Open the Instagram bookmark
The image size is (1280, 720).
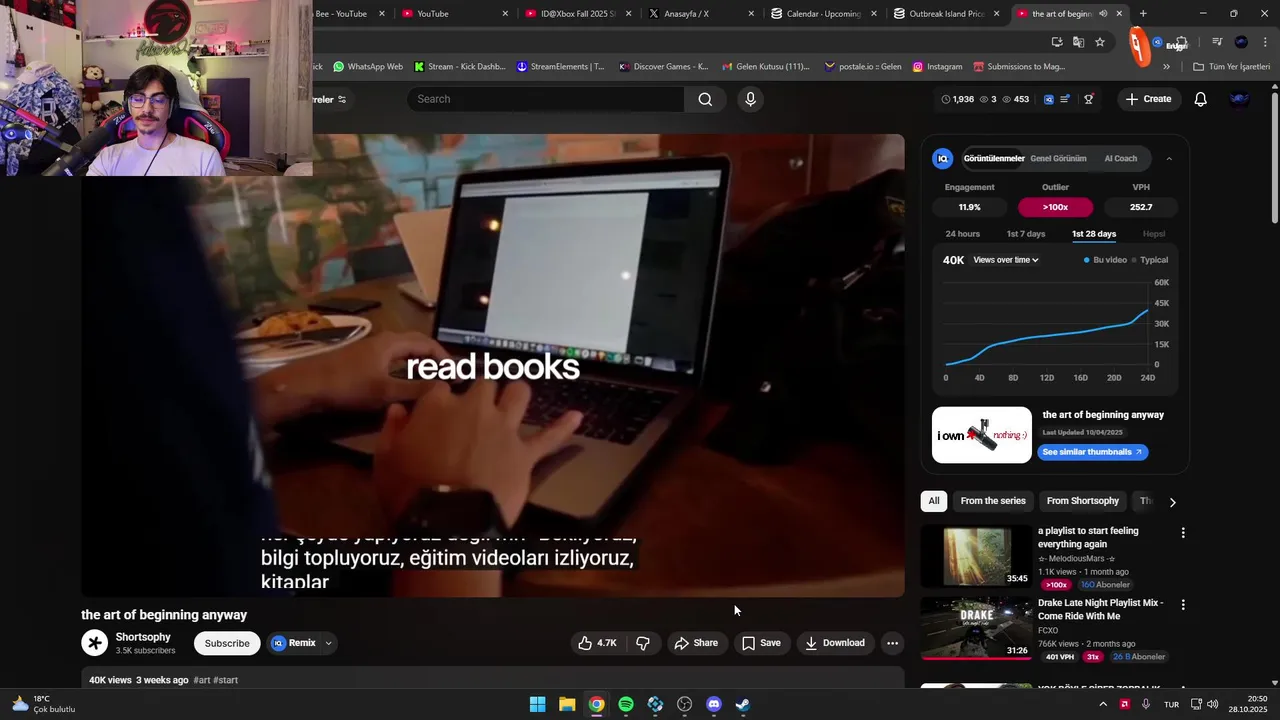click(937, 67)
